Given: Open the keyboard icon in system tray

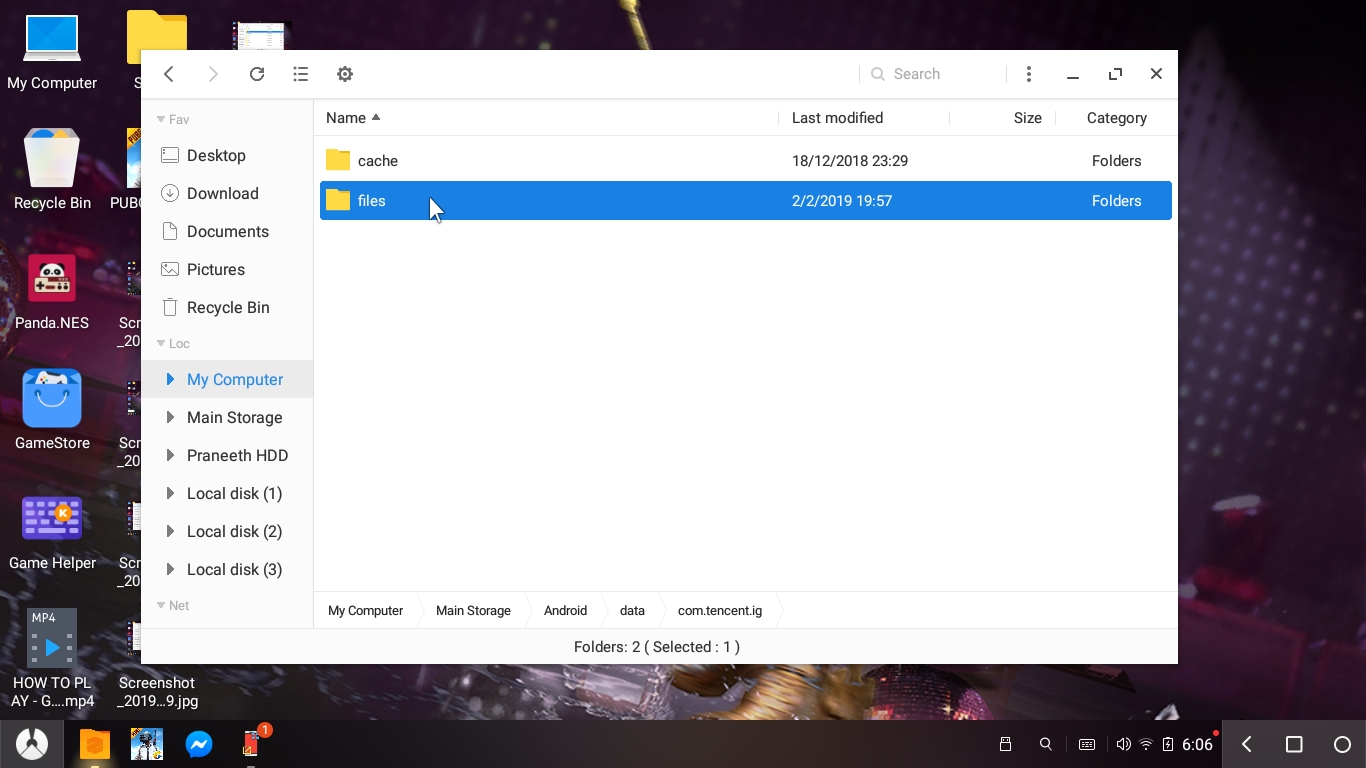Looking at the screenshot, I should tap(1086, 744).
